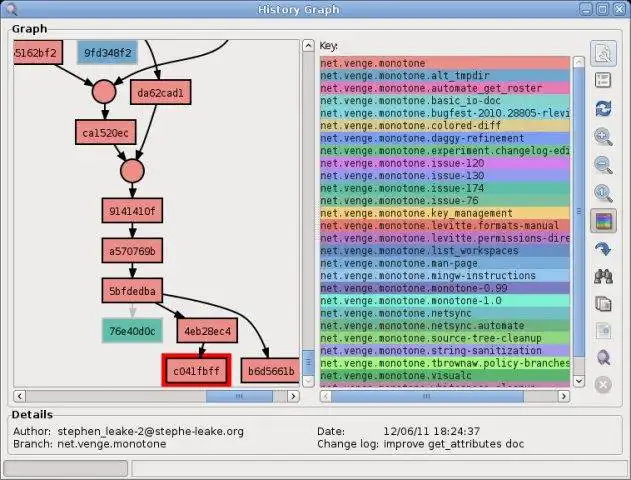Image resolution: width=631 pixels, height=480 pixels.
Task: Select key row issue-76
Action: point(445,200)
